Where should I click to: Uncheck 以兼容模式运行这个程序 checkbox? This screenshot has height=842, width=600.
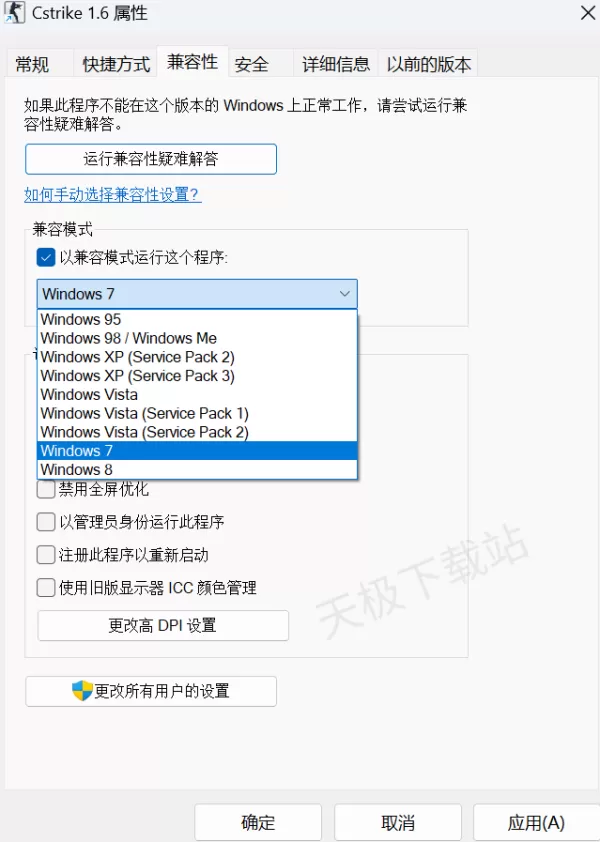click(x=46, y=258)
